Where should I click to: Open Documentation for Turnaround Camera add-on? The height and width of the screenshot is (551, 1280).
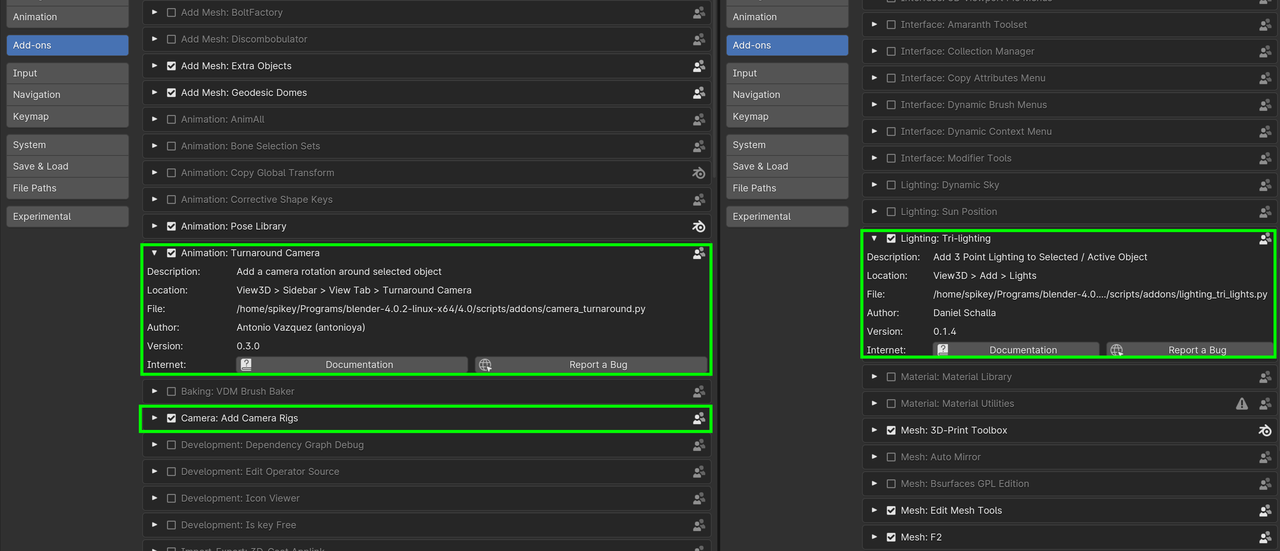(x=351, y=365)
